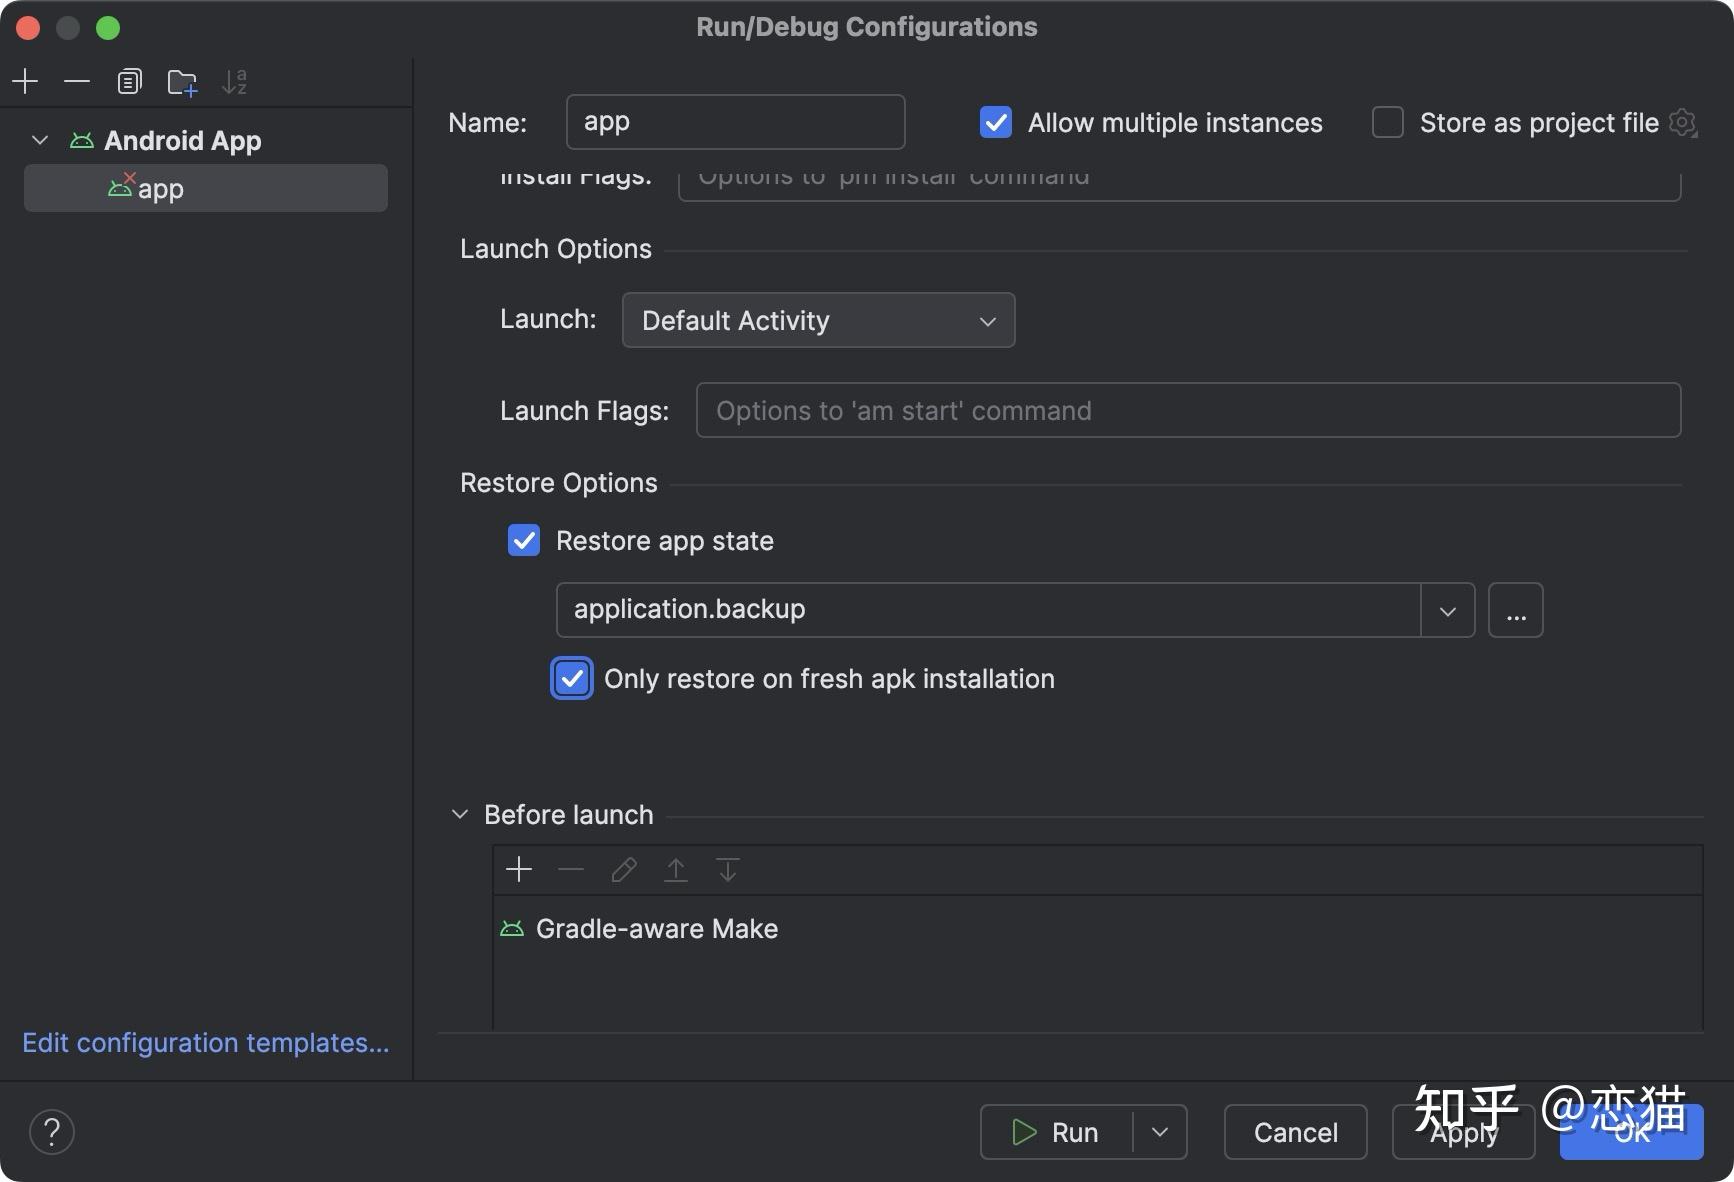Select the app configuration in sidebar
1734x1182 pixels.
click(x=160, y=188)
